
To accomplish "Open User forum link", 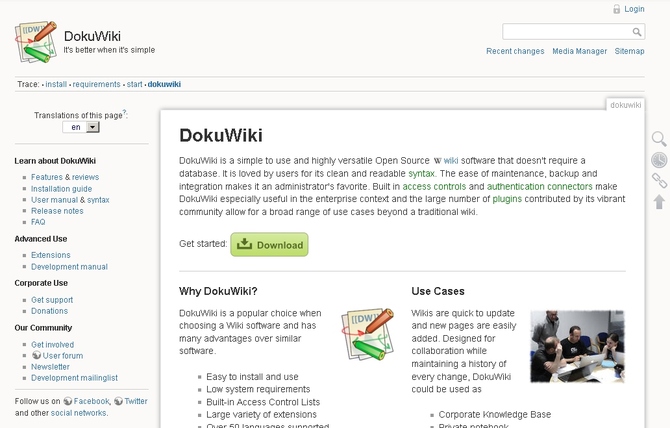I will tap(63, 356).
